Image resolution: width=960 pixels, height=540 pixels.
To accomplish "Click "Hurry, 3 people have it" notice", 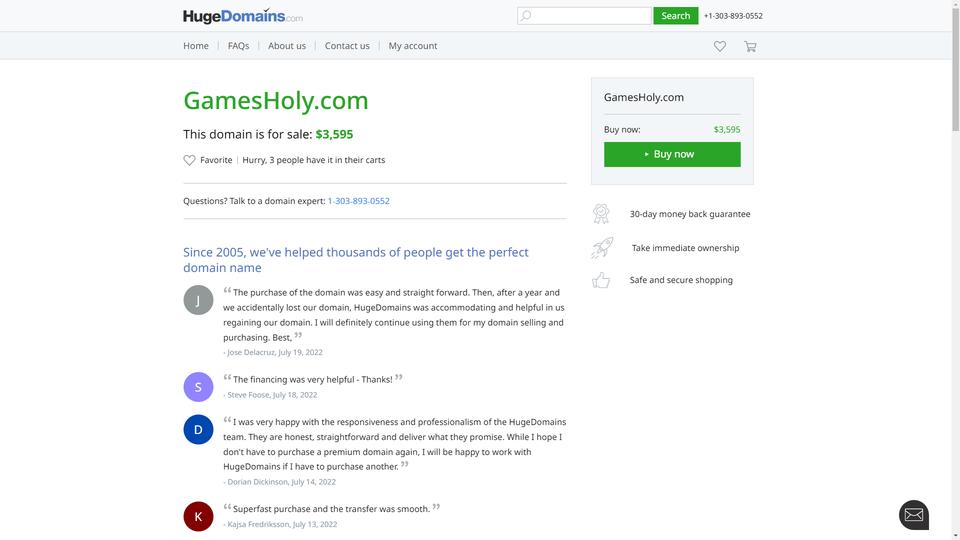I will (x=313, y=160).
